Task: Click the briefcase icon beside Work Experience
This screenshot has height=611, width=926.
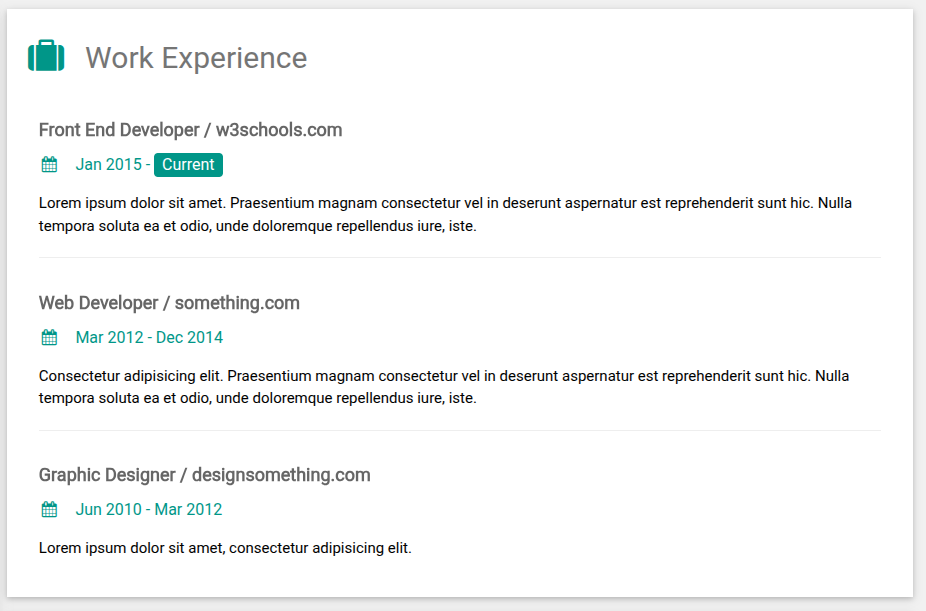Action: (46, 57)
